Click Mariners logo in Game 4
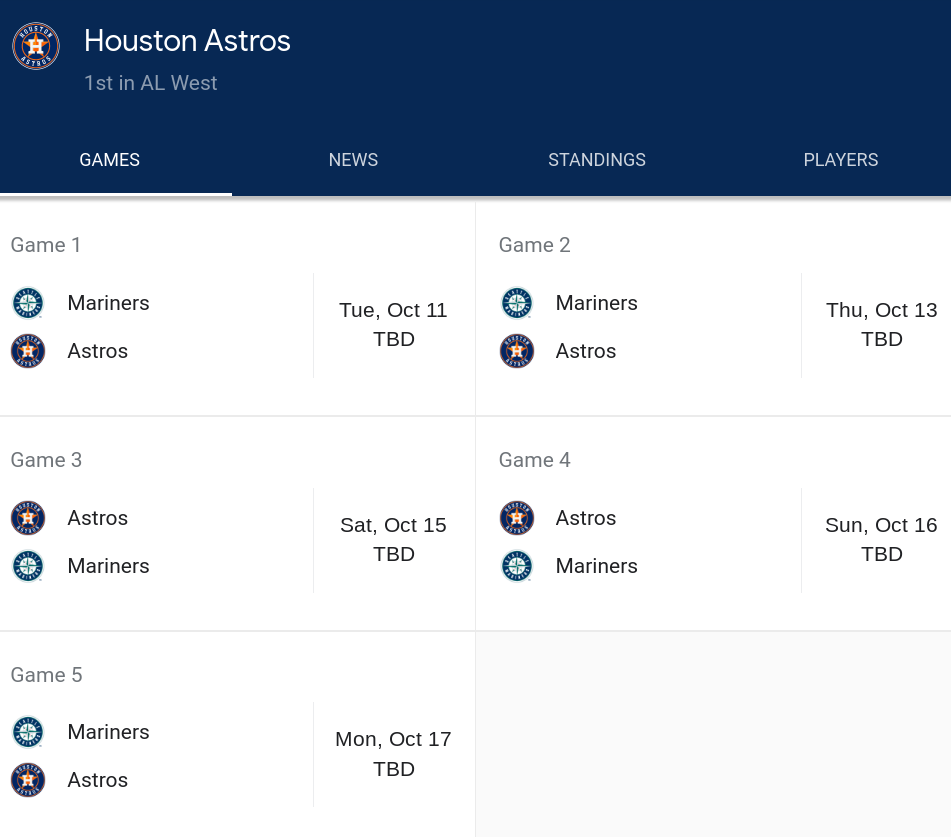The width and height of the screenshot is (951, 837). point(516,566)
